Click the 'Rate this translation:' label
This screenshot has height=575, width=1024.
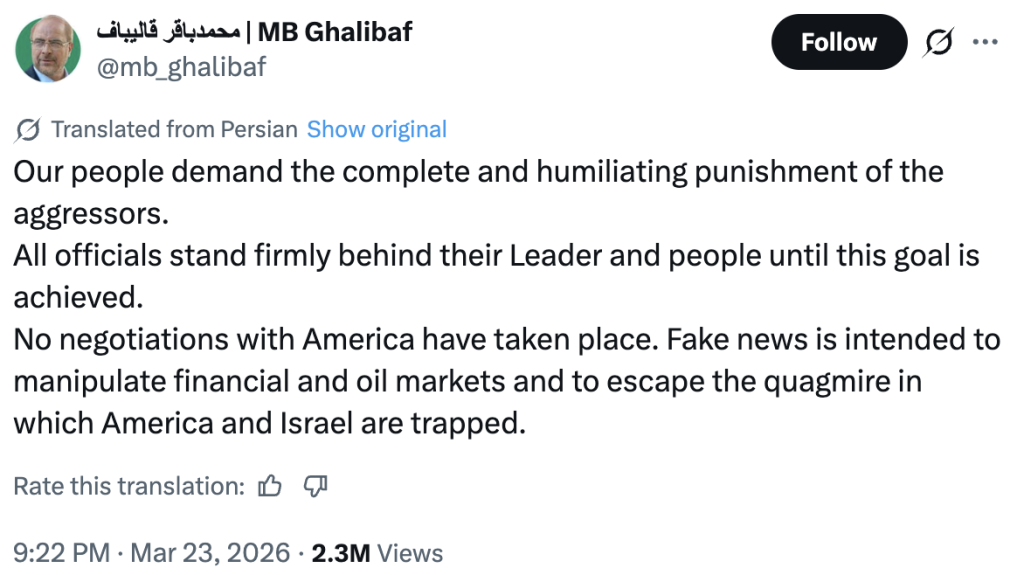point(128,487)
